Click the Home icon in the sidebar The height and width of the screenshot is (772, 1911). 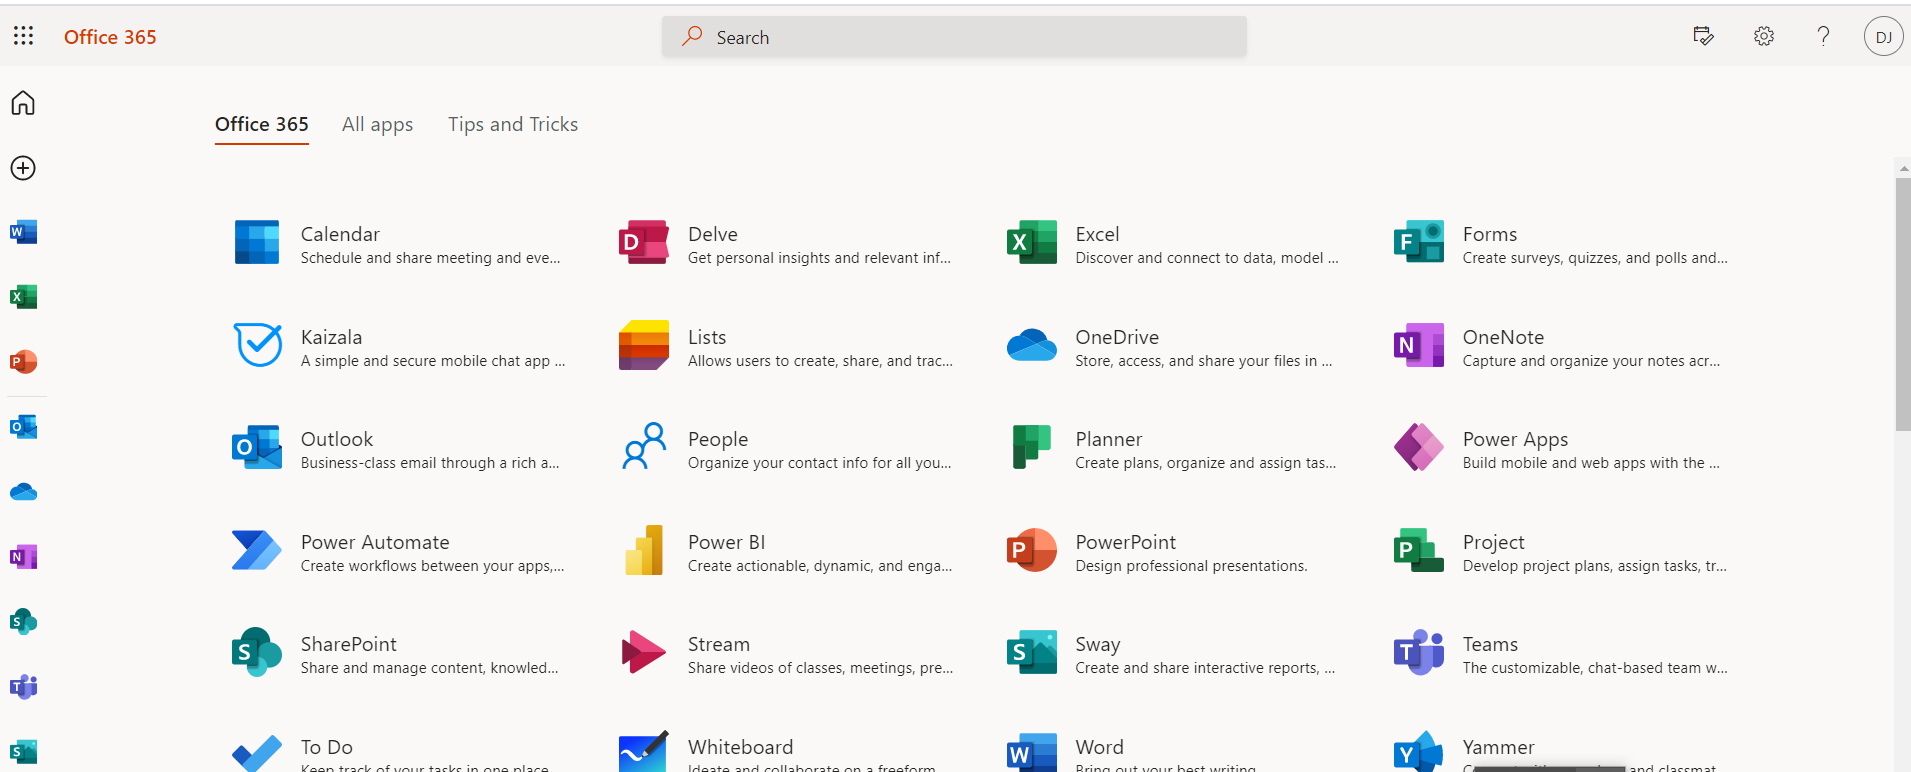click(23, 103)
